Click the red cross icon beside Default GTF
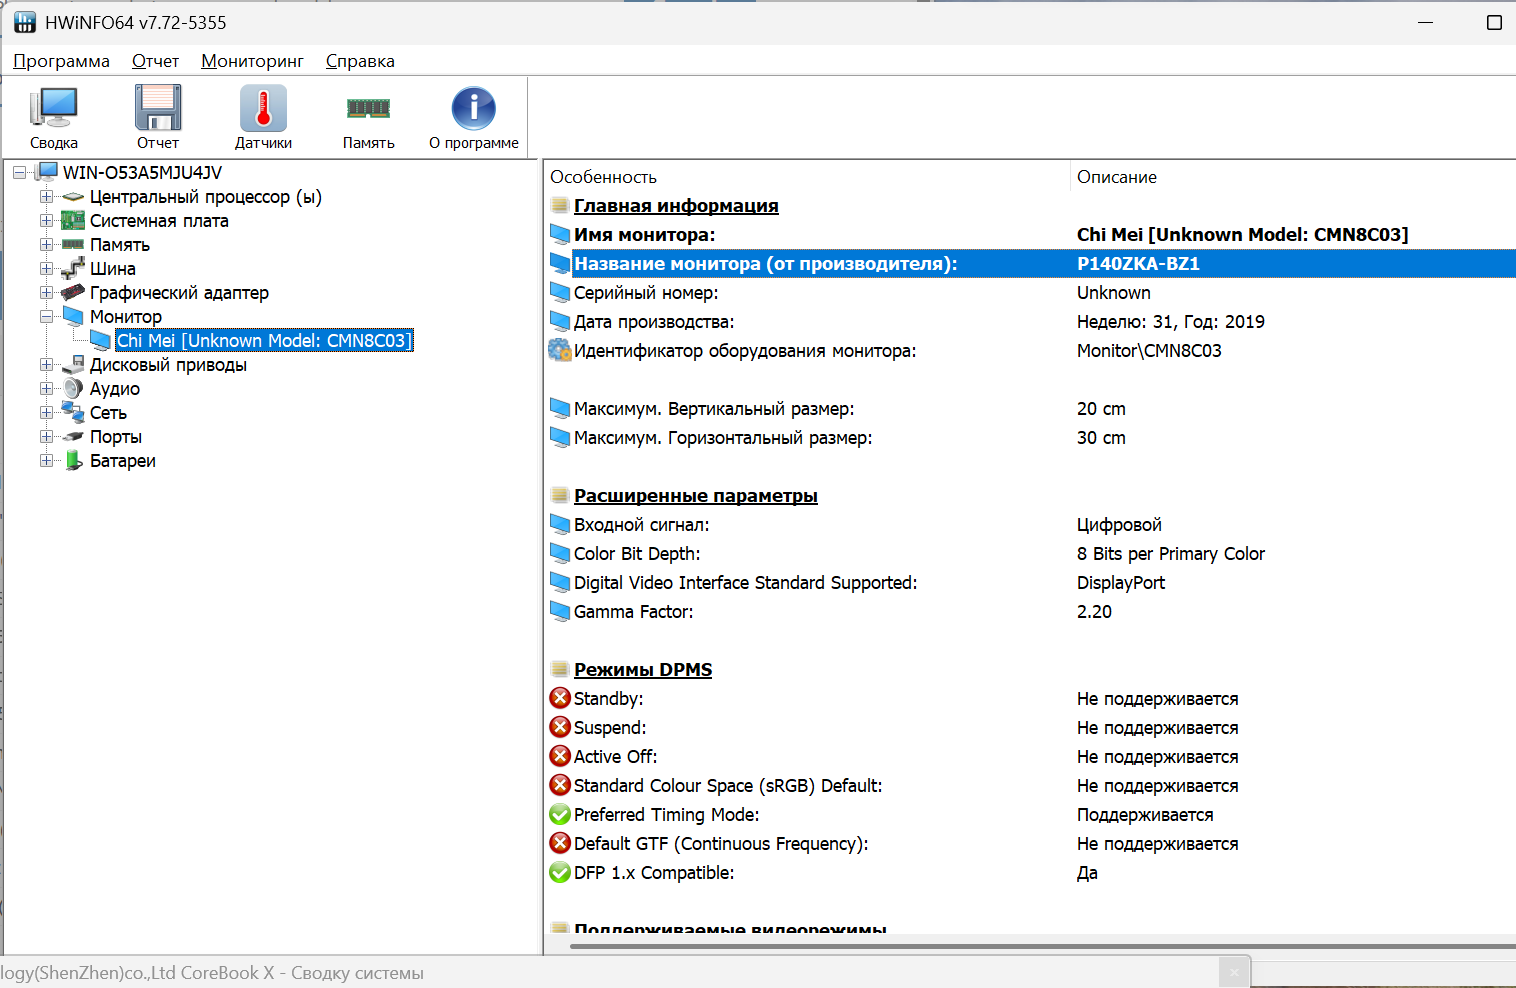 560,843
